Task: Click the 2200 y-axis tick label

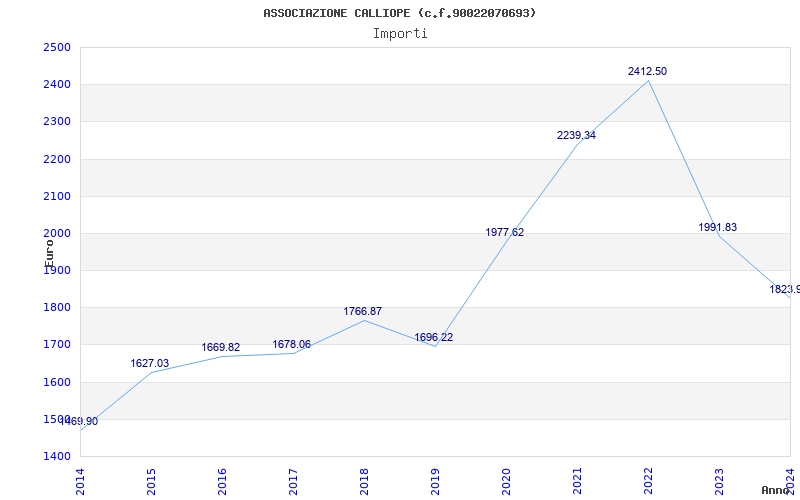Action: pyautogui.click(x=57, y=159)
